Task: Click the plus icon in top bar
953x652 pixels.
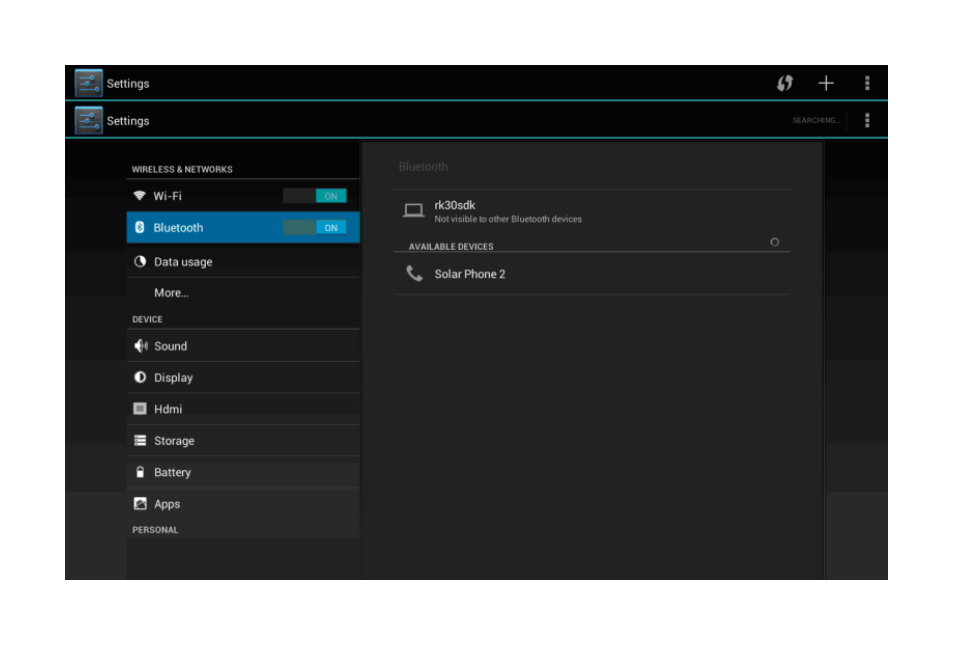Action: click(x=825, y=83)
